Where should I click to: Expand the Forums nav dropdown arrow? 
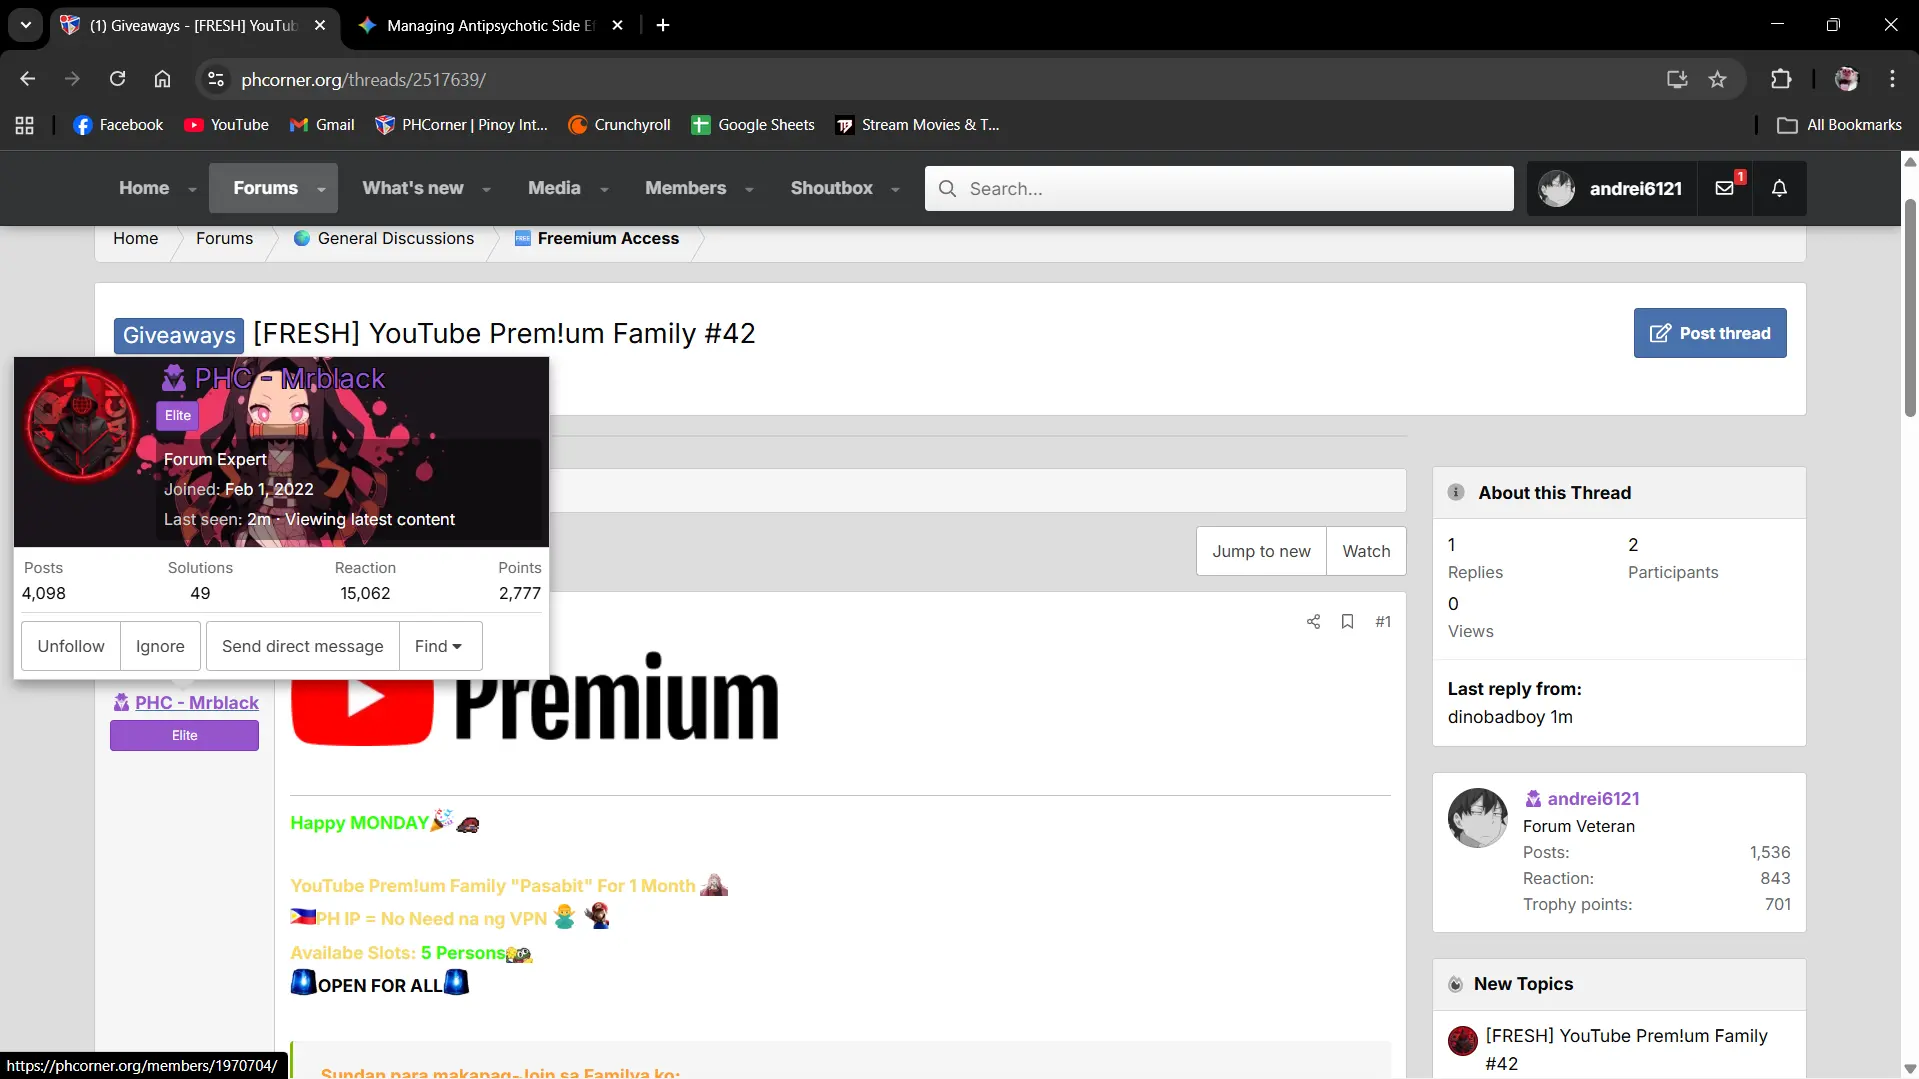[322, 189]
